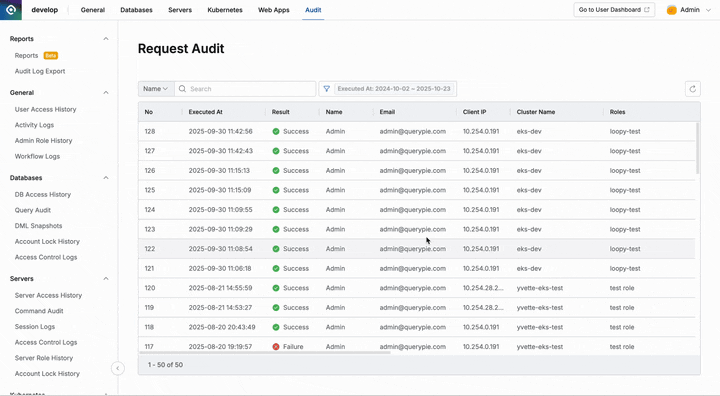Select row number 126
Image resolution: width=720 pixels, height=396 pixels.
416,170
